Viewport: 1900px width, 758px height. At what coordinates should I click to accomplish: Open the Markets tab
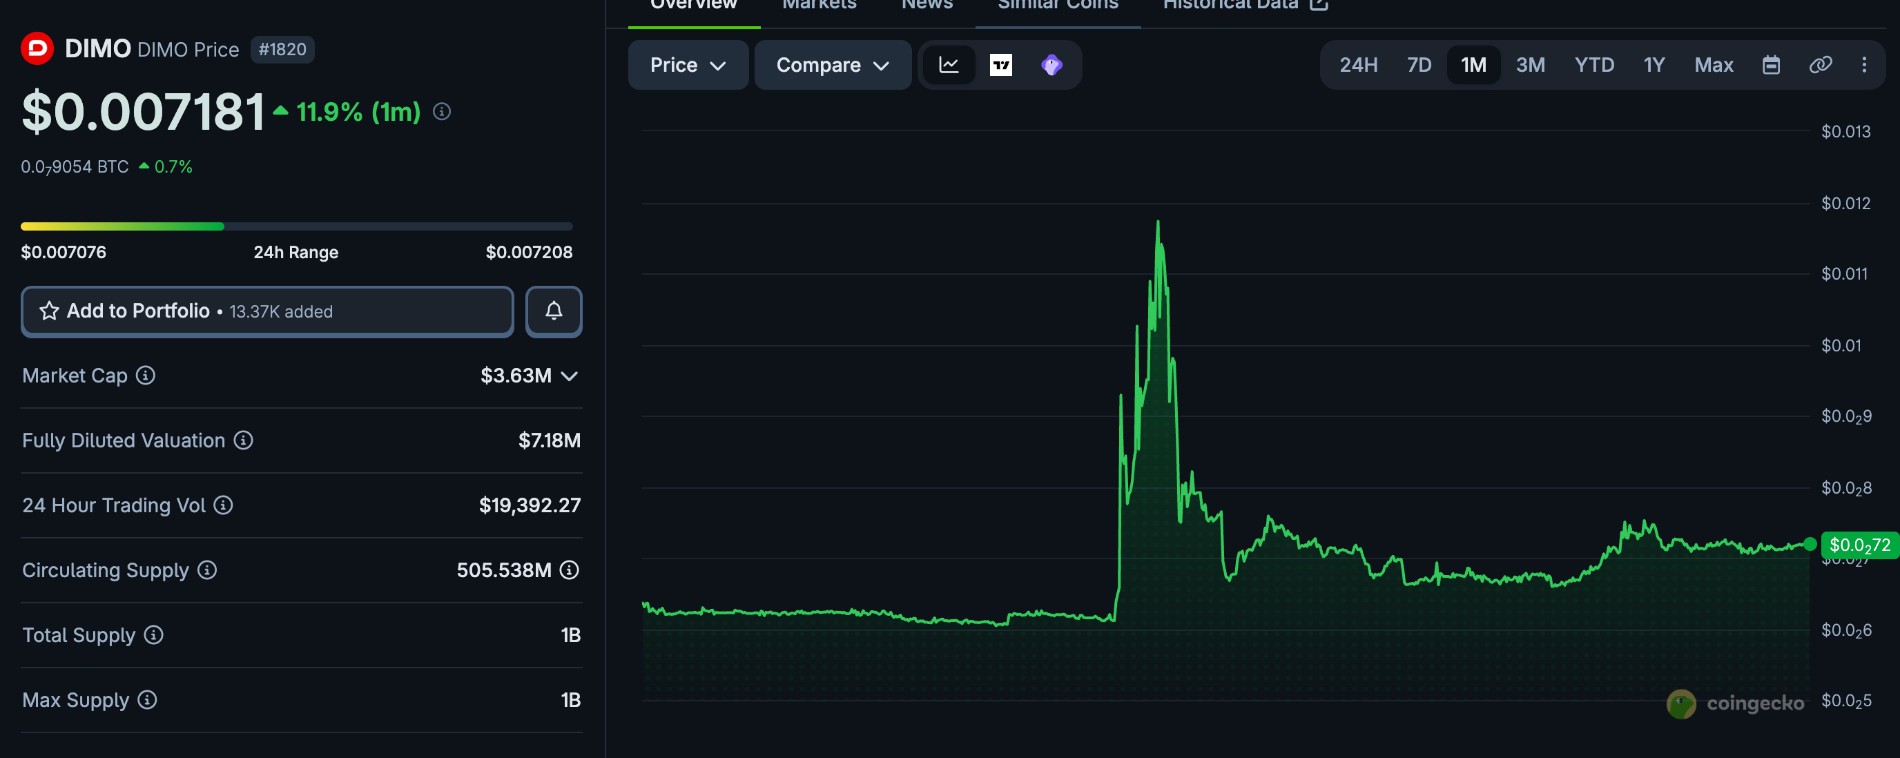pyautogui.click(x=820, y=5)
